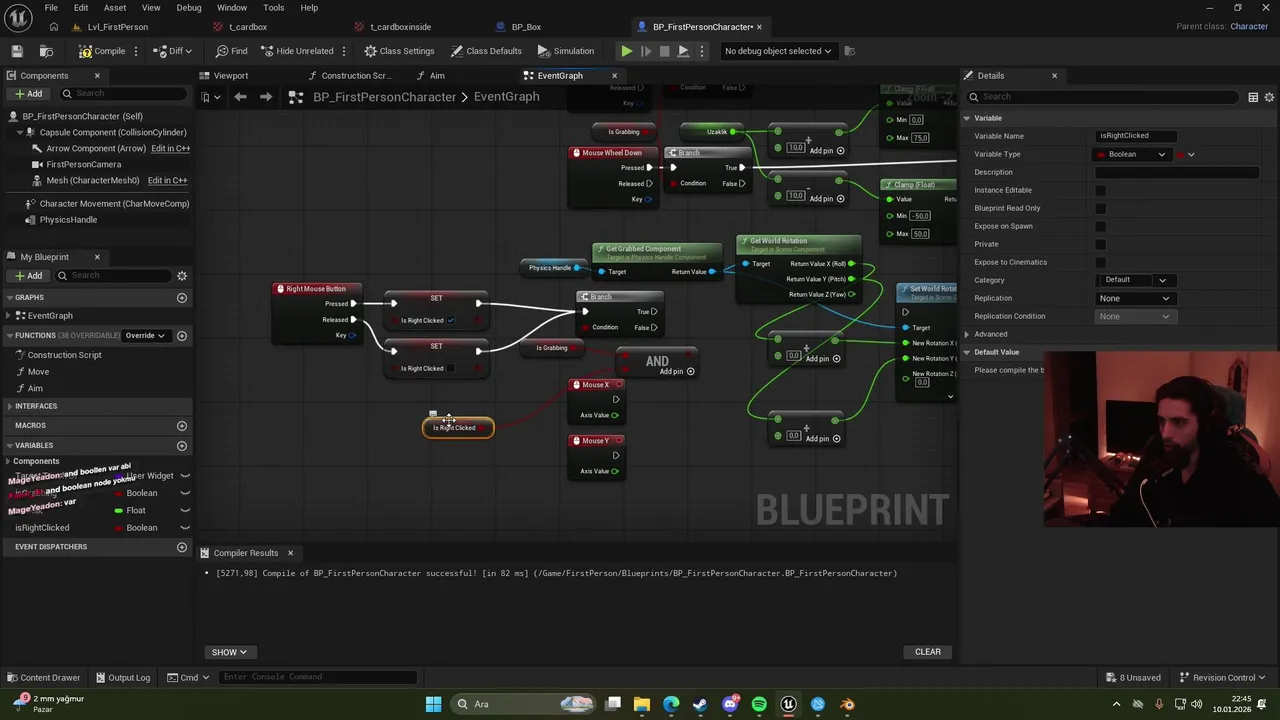Select the PhysicsHandle component
The image size is (1280, 720).
(68, 220)
